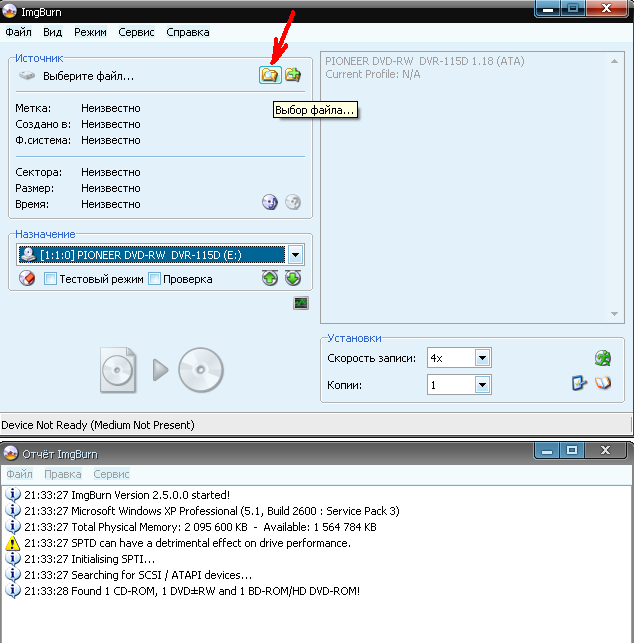This screenshot has height=643, width=634.
Task: Click the eject tray green up arrow
Action: coord(270,278)
